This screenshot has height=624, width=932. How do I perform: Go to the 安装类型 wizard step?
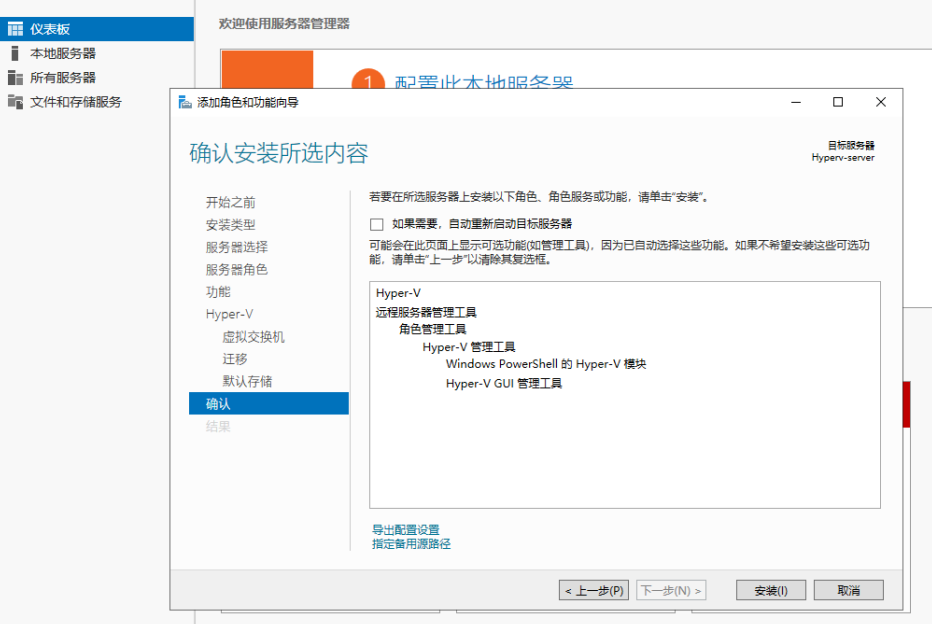(231, 225)
